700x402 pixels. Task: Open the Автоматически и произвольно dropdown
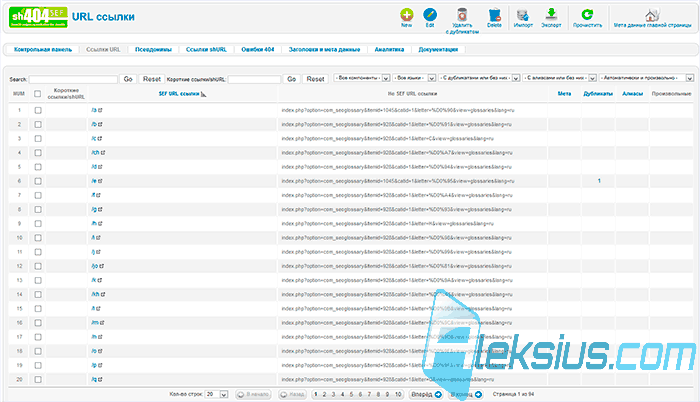[x=646, y=78]
